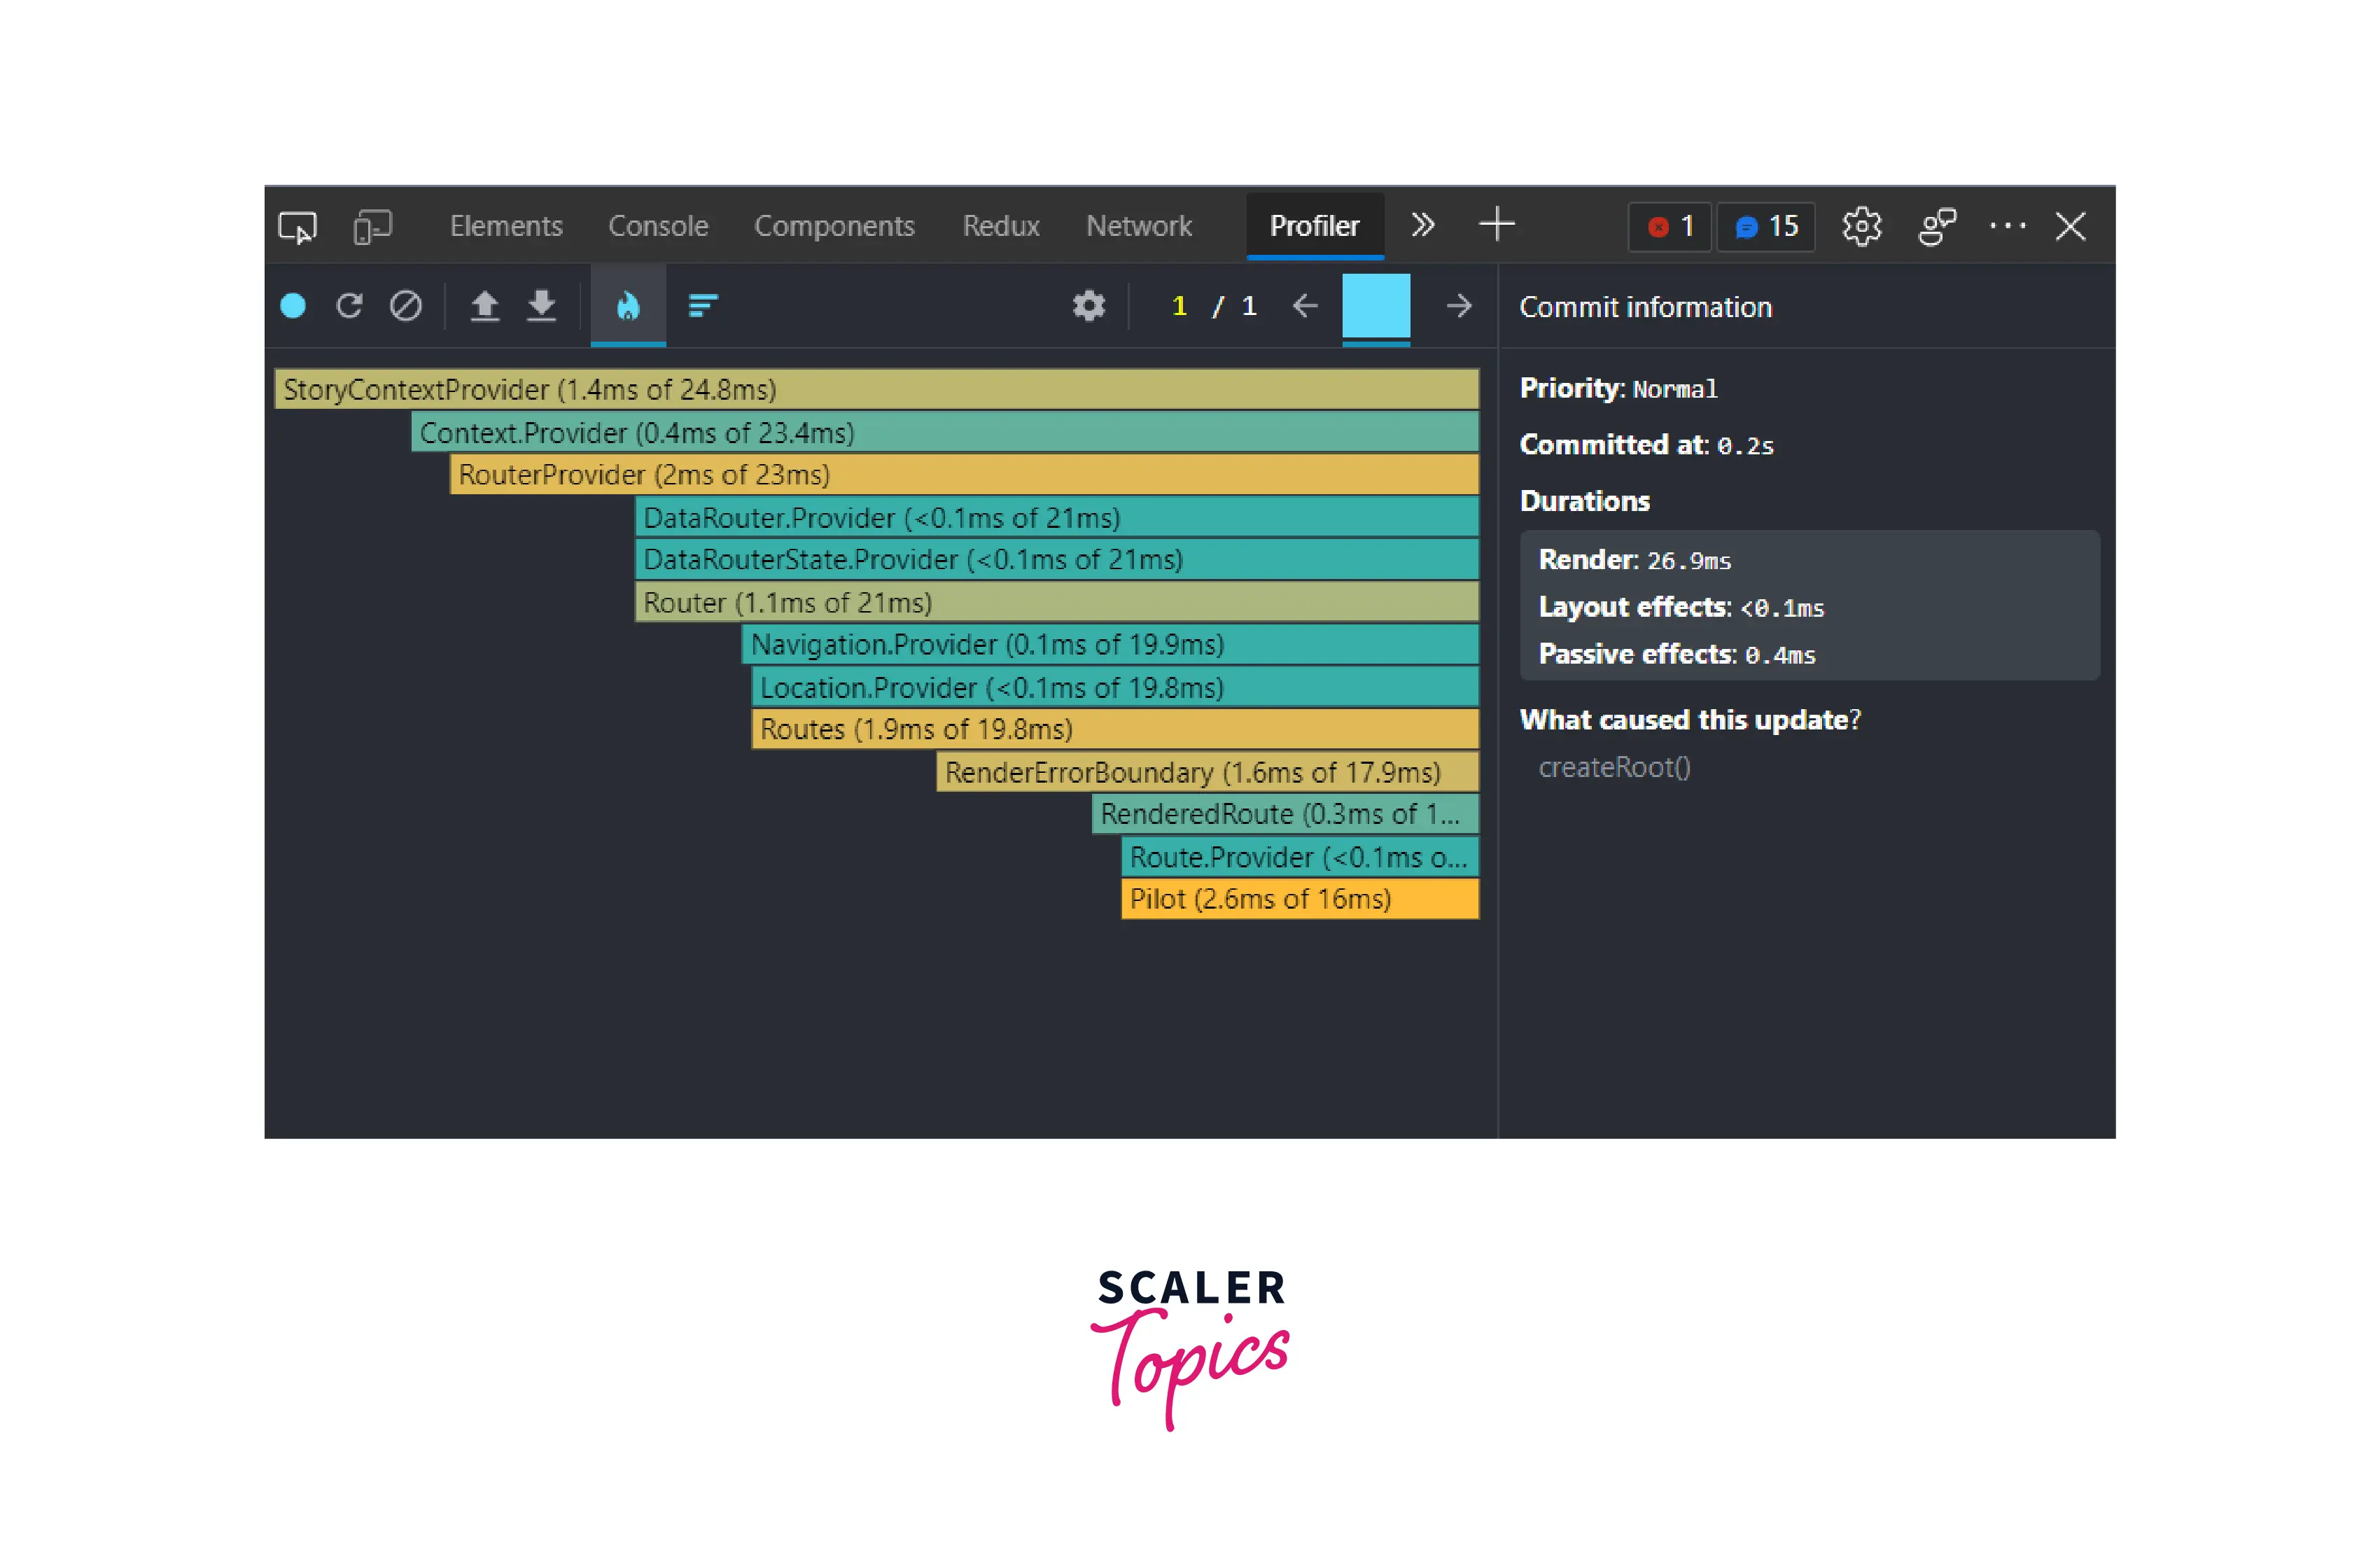Click reload and start profiling icon
Image resolution: width=2380 pixels, height=1566 pixels.
click(349, 306)
